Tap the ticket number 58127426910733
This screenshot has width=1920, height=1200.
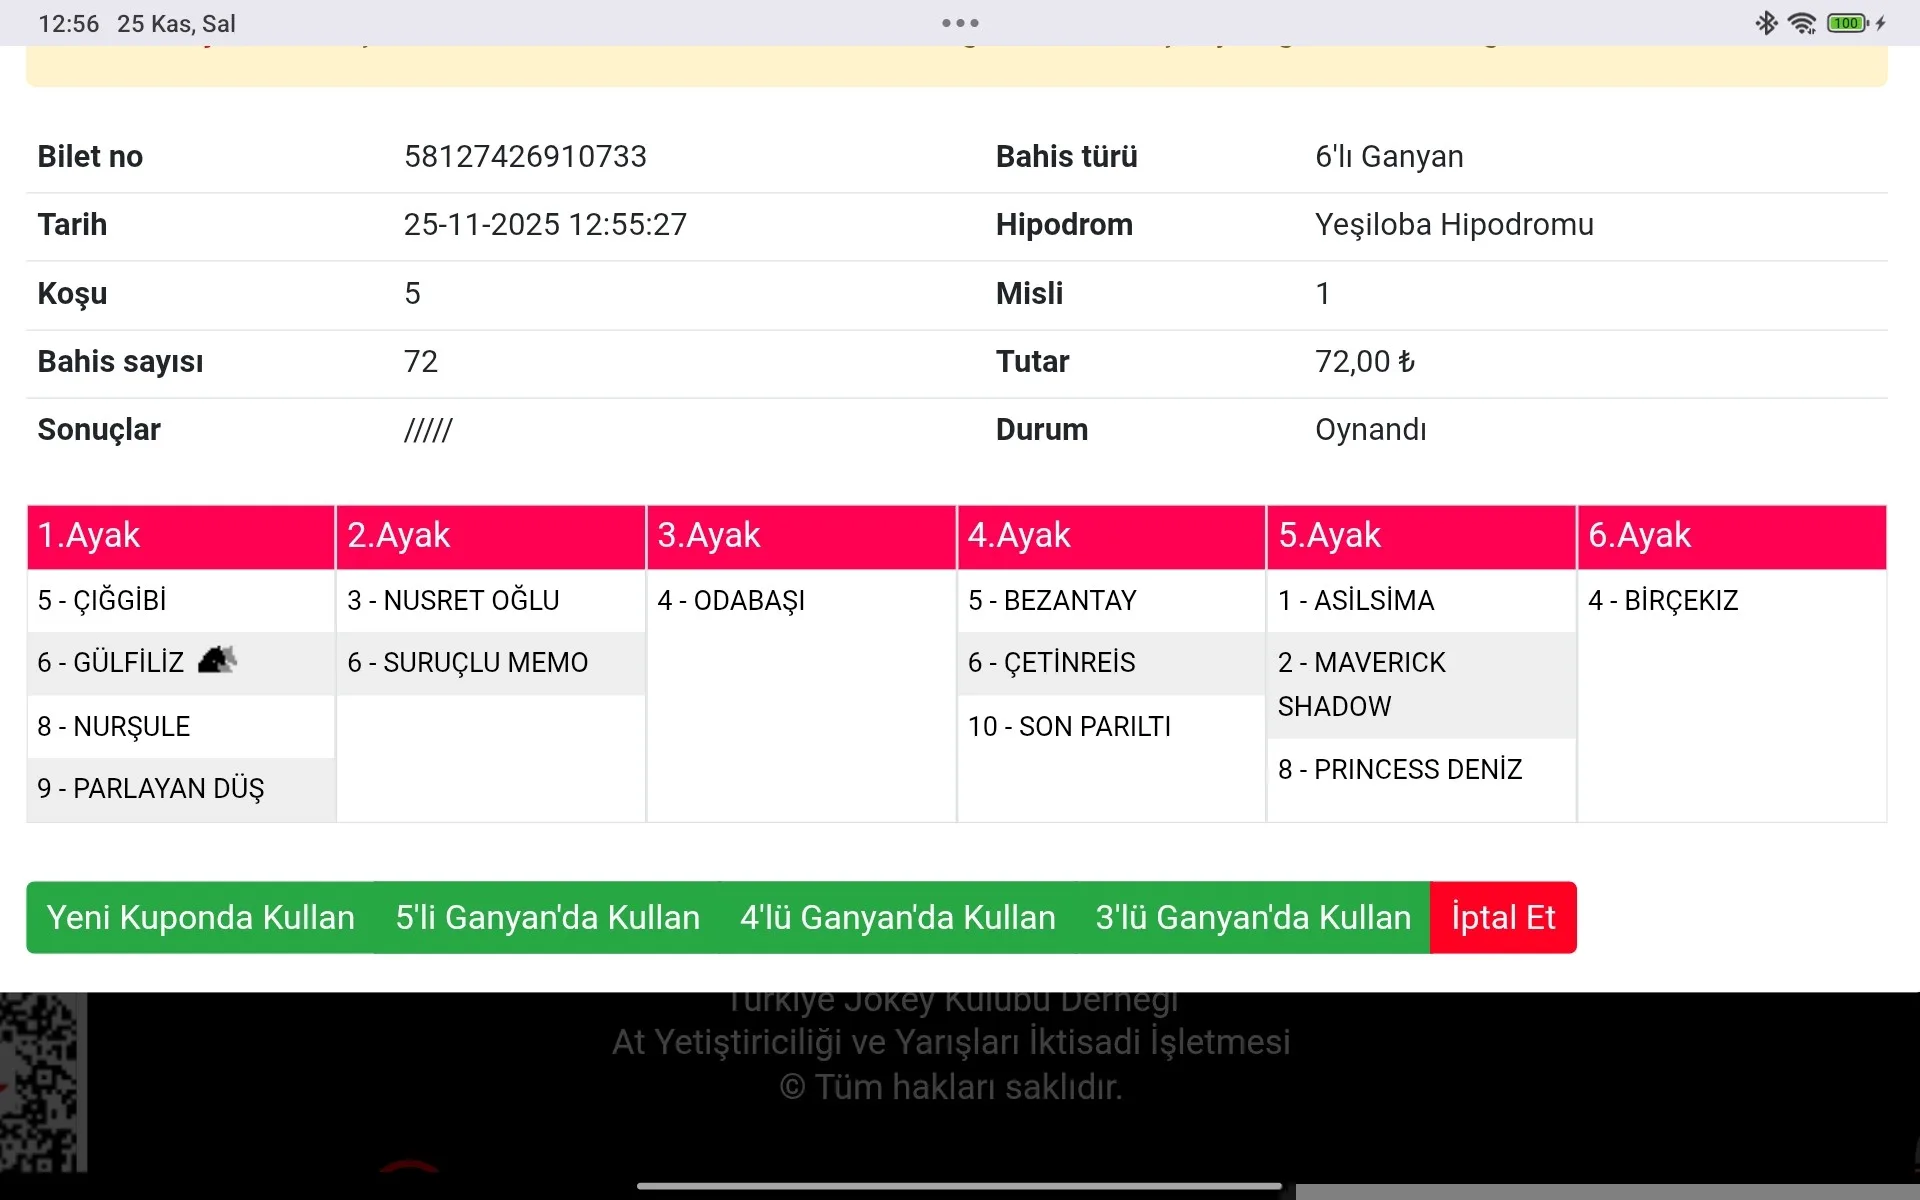coord(525,157)
